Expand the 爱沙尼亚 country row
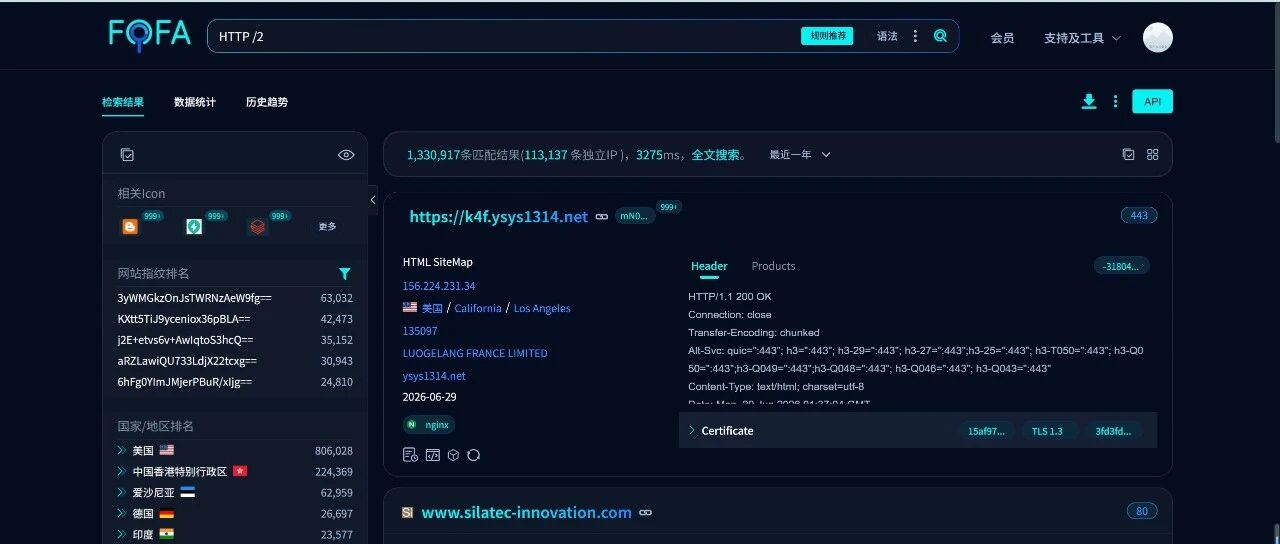1280x544 pixels. pos(122,493)
